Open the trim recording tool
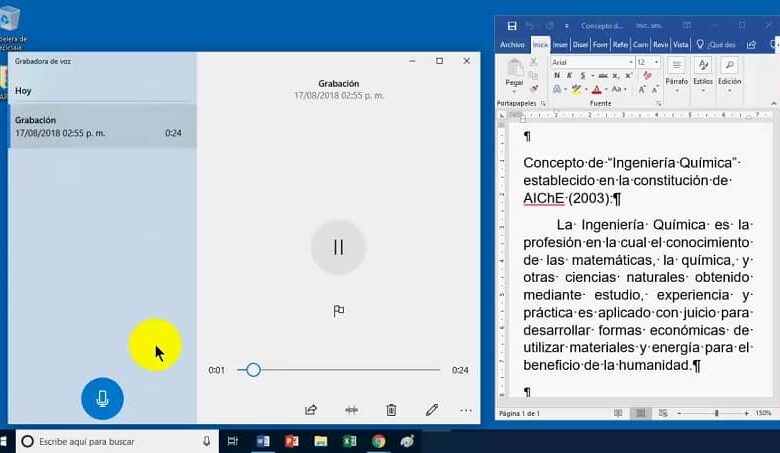 click(x=351, y=410)
